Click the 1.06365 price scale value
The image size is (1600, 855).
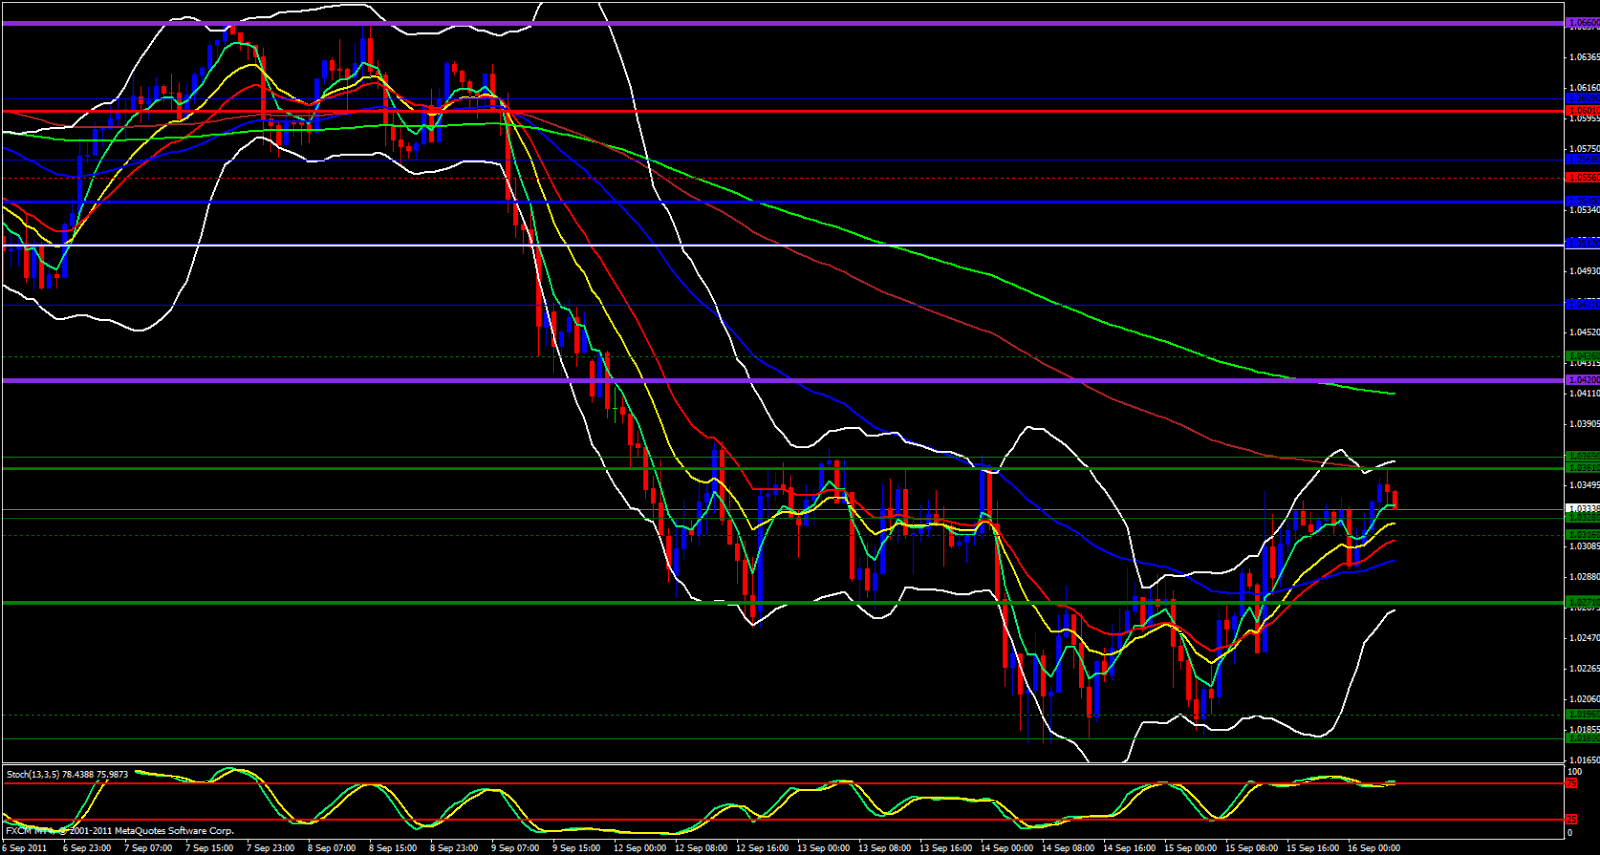[x=1583, y=57]
